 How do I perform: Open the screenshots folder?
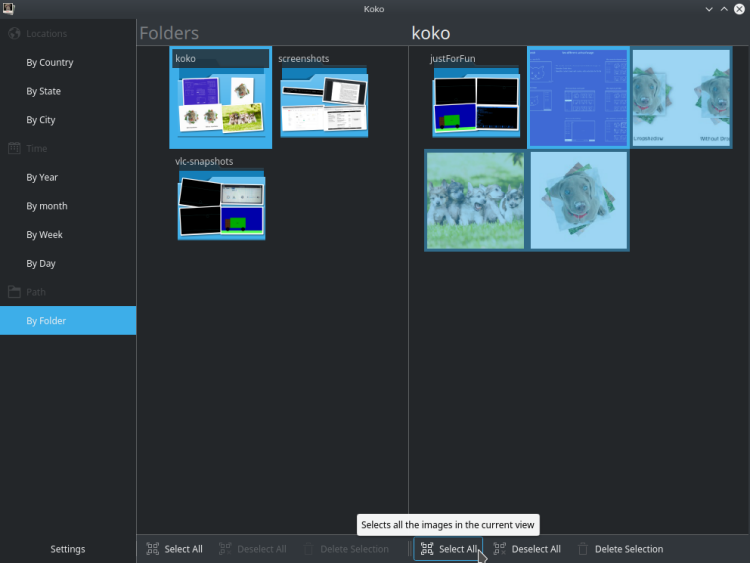tap(324, 98)
